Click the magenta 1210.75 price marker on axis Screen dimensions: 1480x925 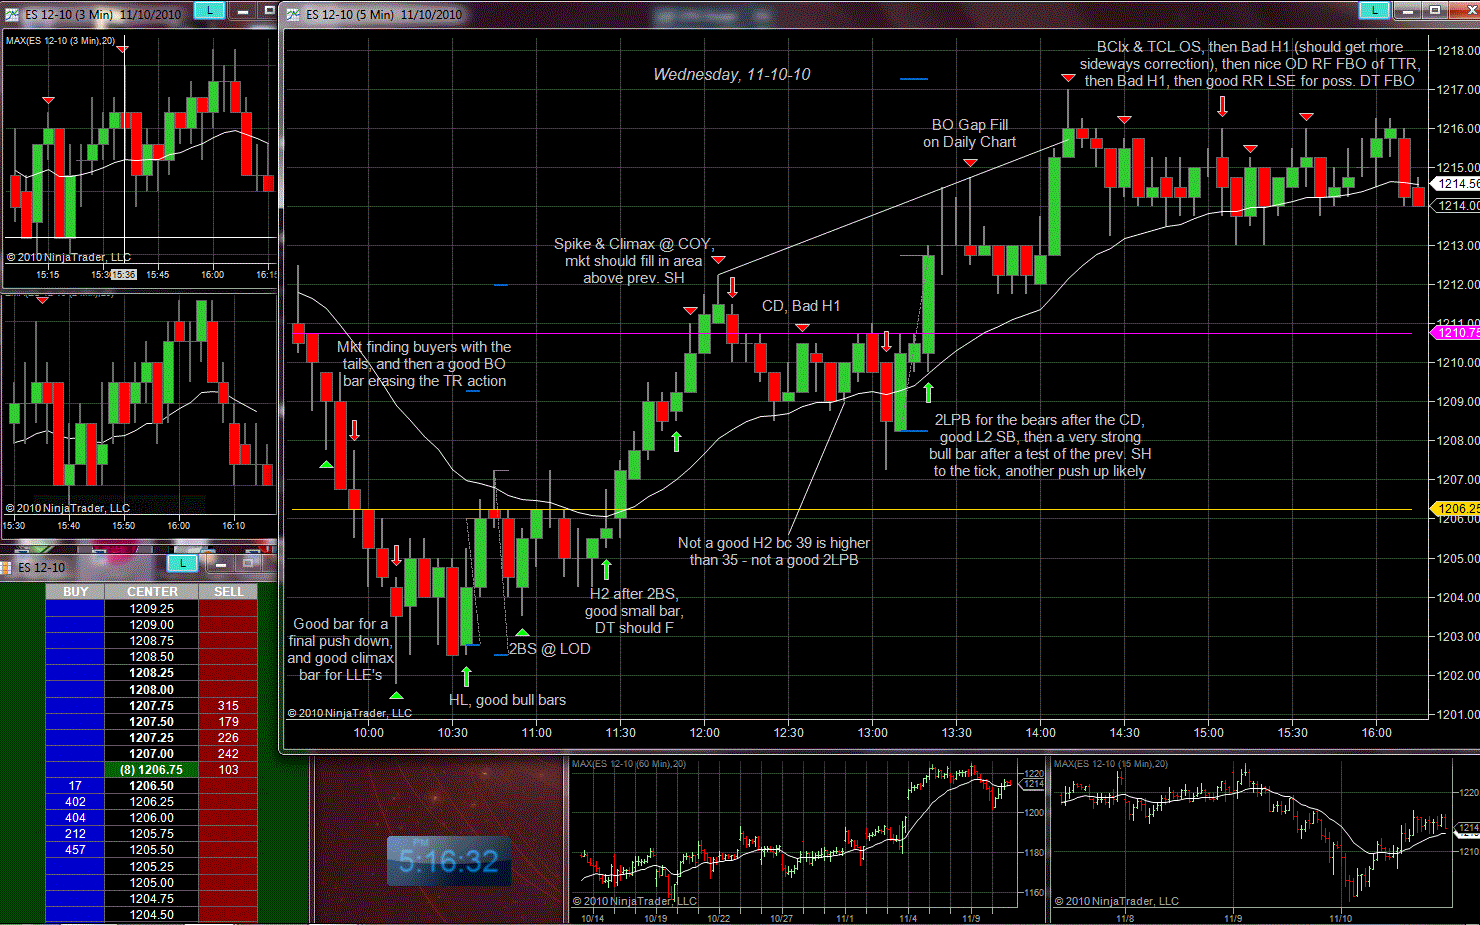coord(1456,333)
